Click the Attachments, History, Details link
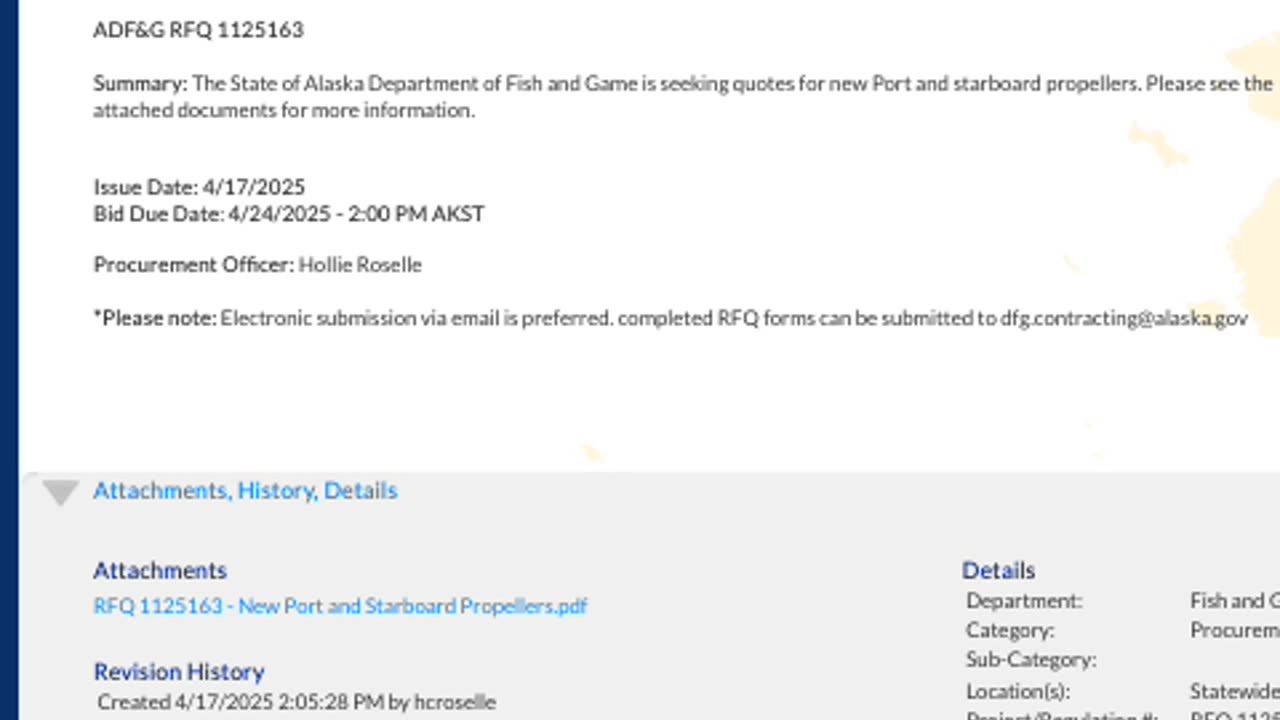The image size is (1280, 720). (245, 490)
